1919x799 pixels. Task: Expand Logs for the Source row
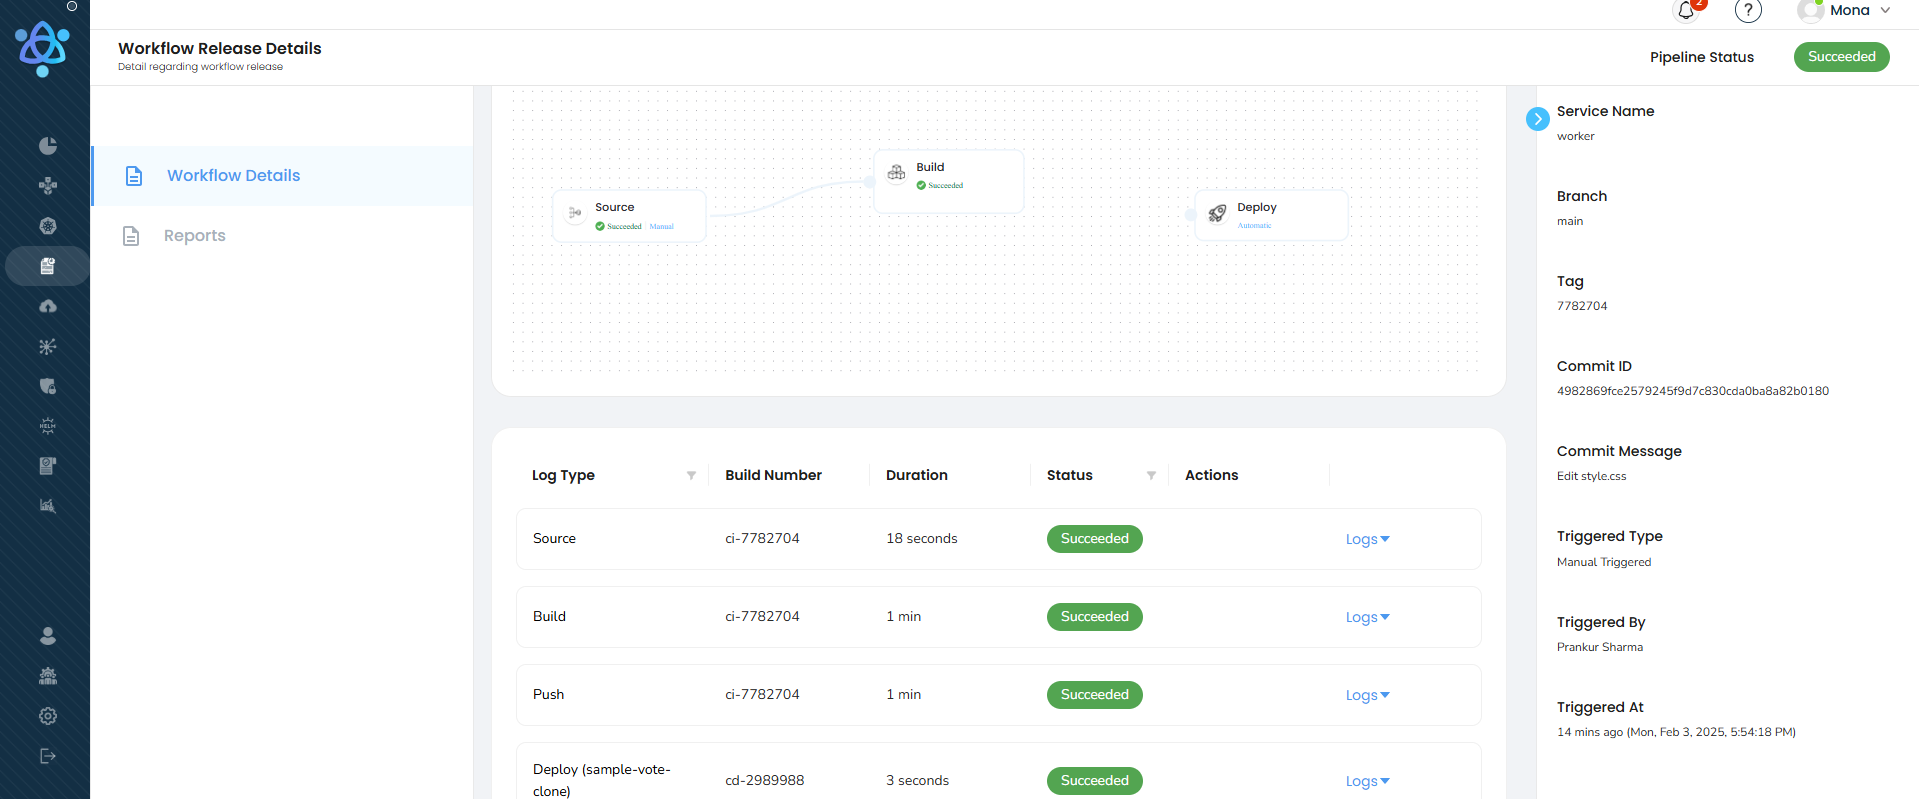[x=1367, y=539]
